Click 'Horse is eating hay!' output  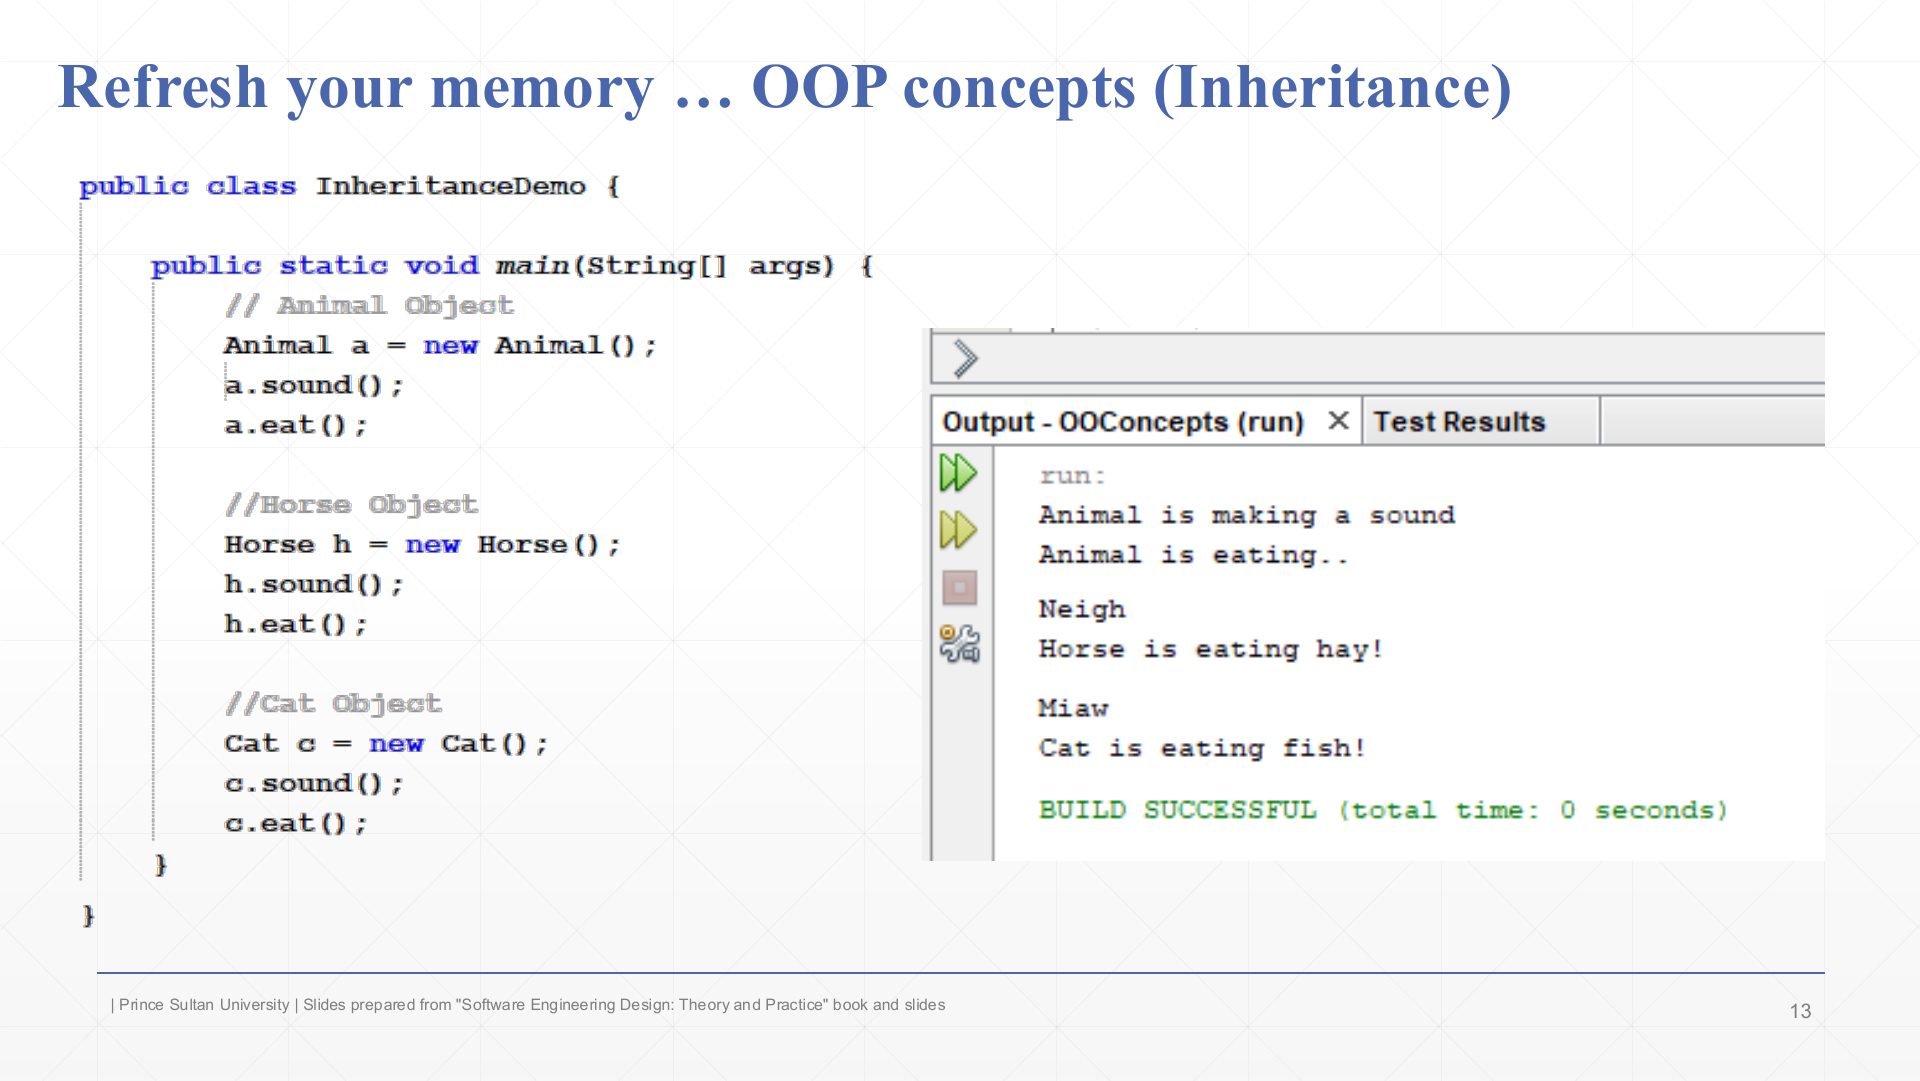1211,649
